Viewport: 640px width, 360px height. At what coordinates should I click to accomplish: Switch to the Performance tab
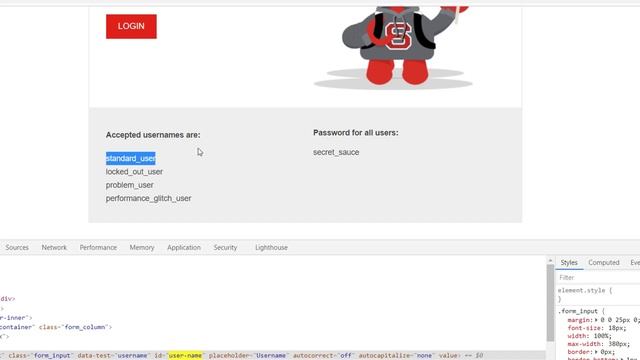[98, 247]
